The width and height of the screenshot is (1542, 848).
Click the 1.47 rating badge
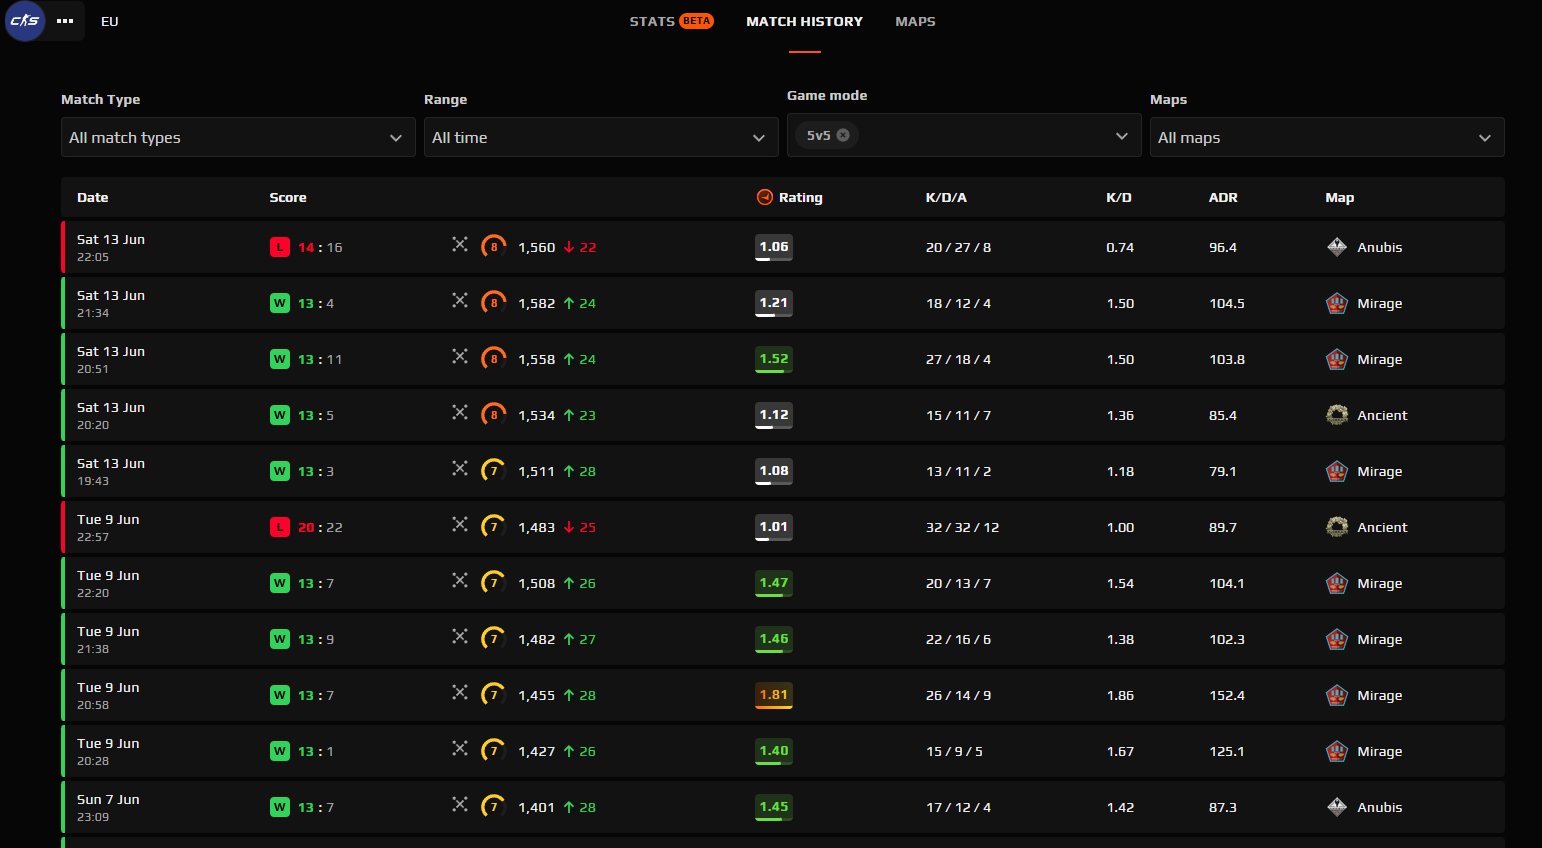774,583
